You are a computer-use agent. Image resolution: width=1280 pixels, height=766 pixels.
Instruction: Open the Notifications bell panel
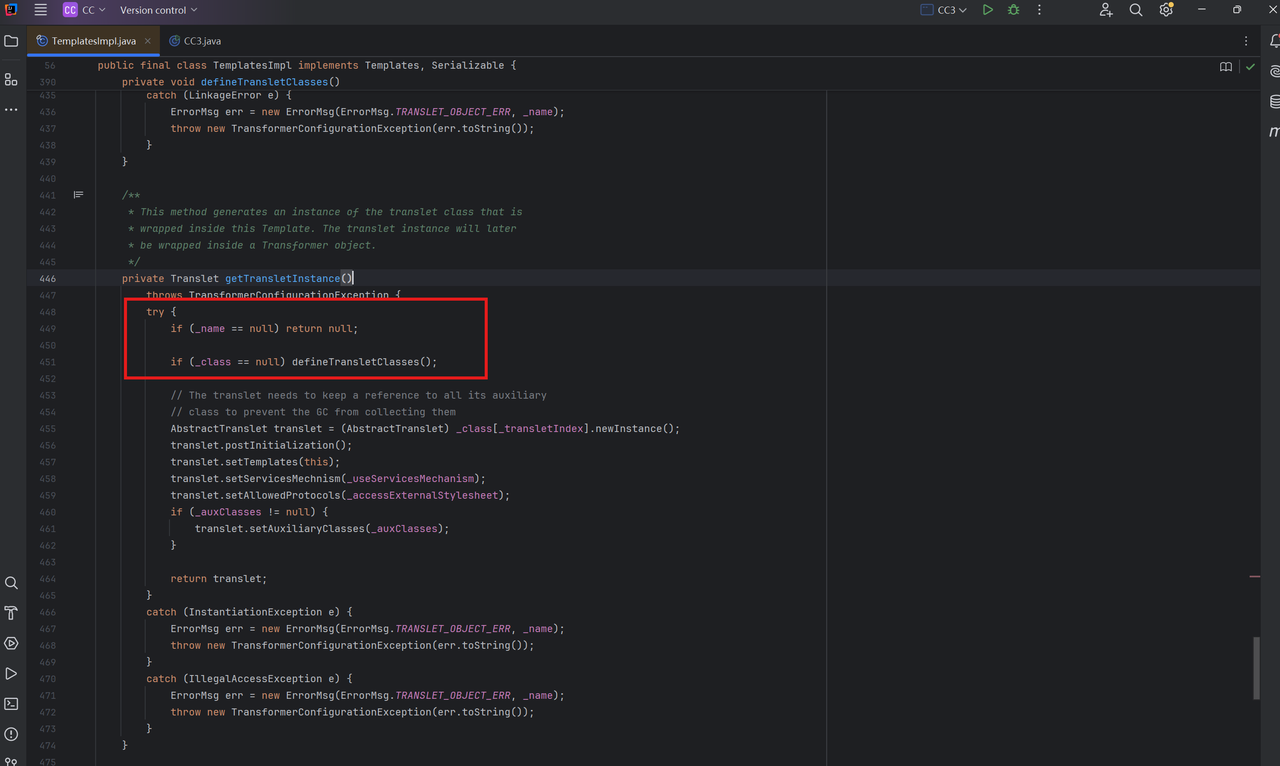click(x=1275, y=41)
